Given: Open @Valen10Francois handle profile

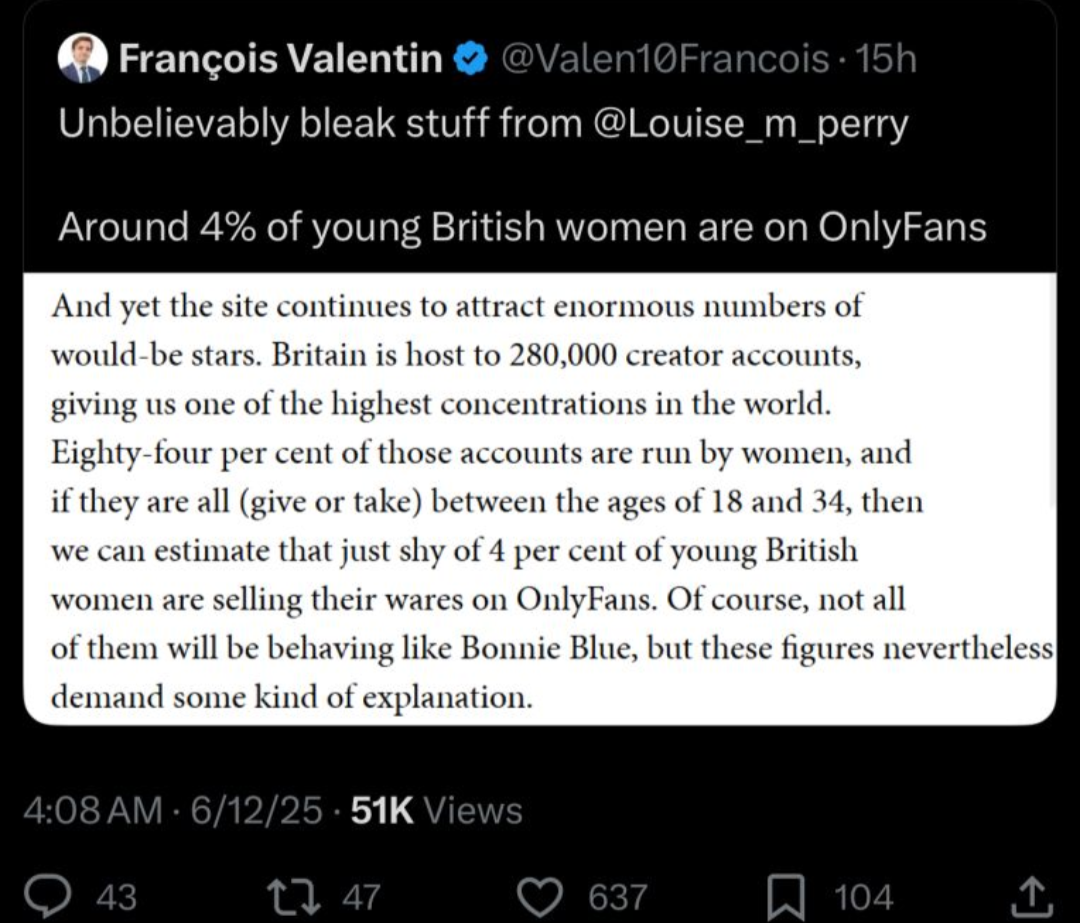Looking at the screenshot, I should tap(665, 59).
